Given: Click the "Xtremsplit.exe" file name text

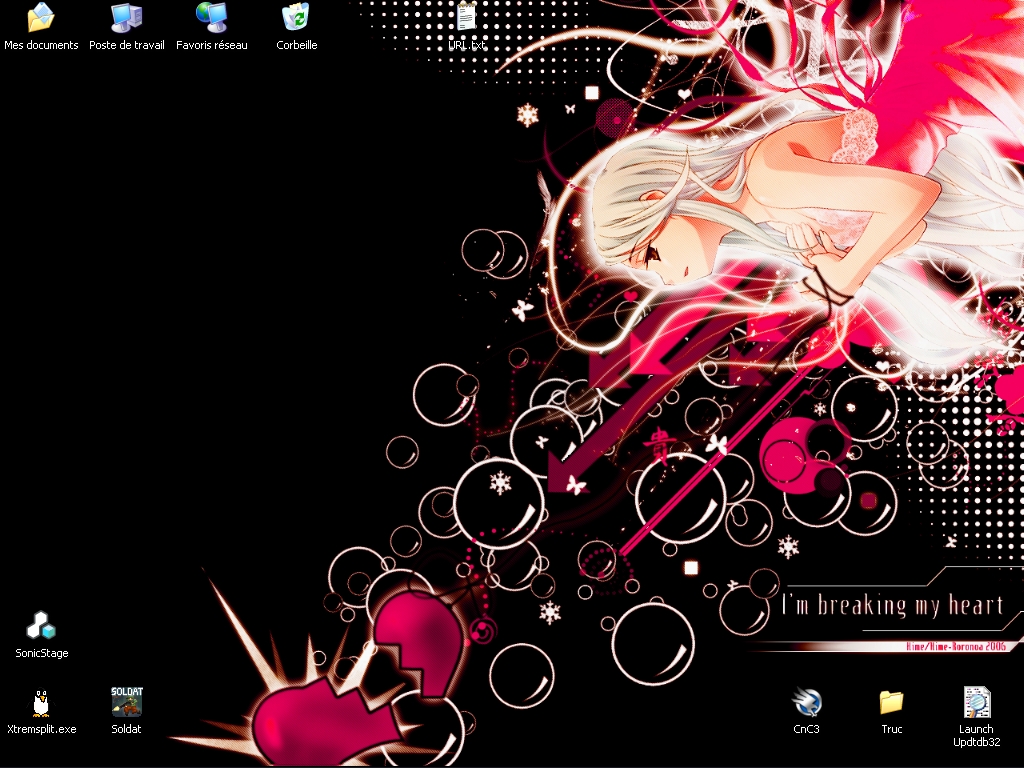Looking at the screenshot, I should coord(42,729).
